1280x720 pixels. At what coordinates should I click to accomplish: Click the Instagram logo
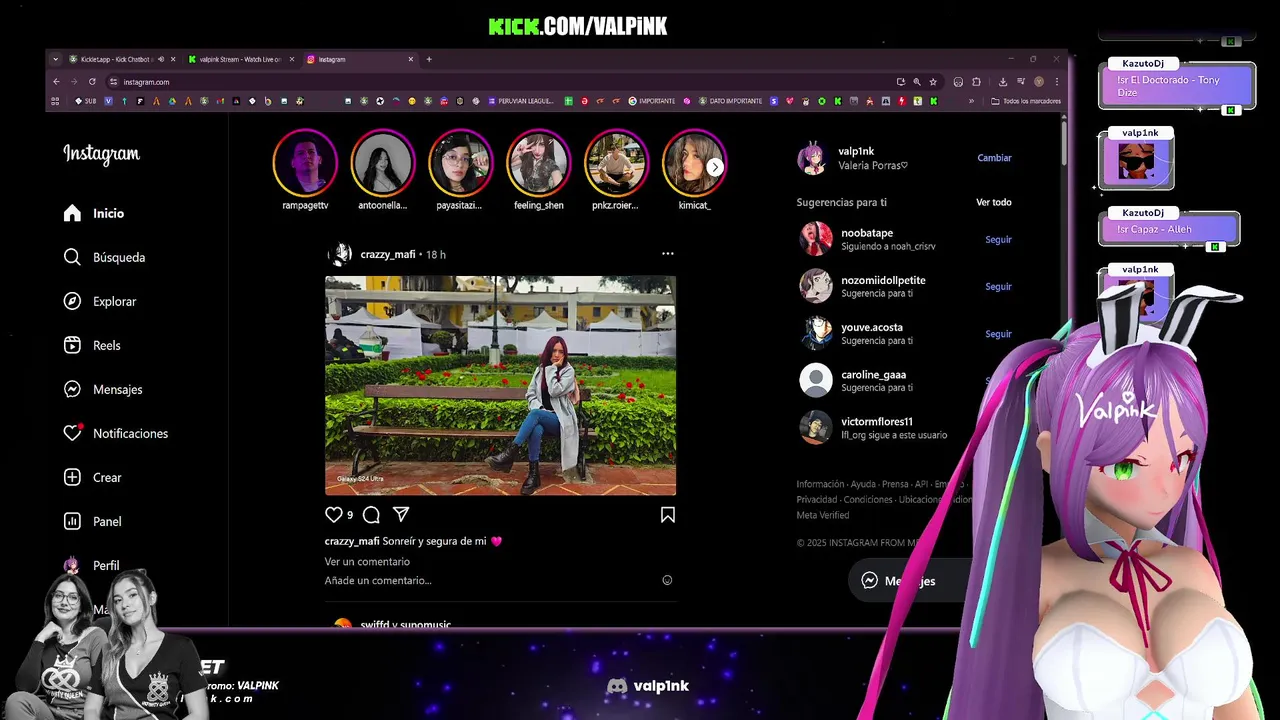[101, 154]
